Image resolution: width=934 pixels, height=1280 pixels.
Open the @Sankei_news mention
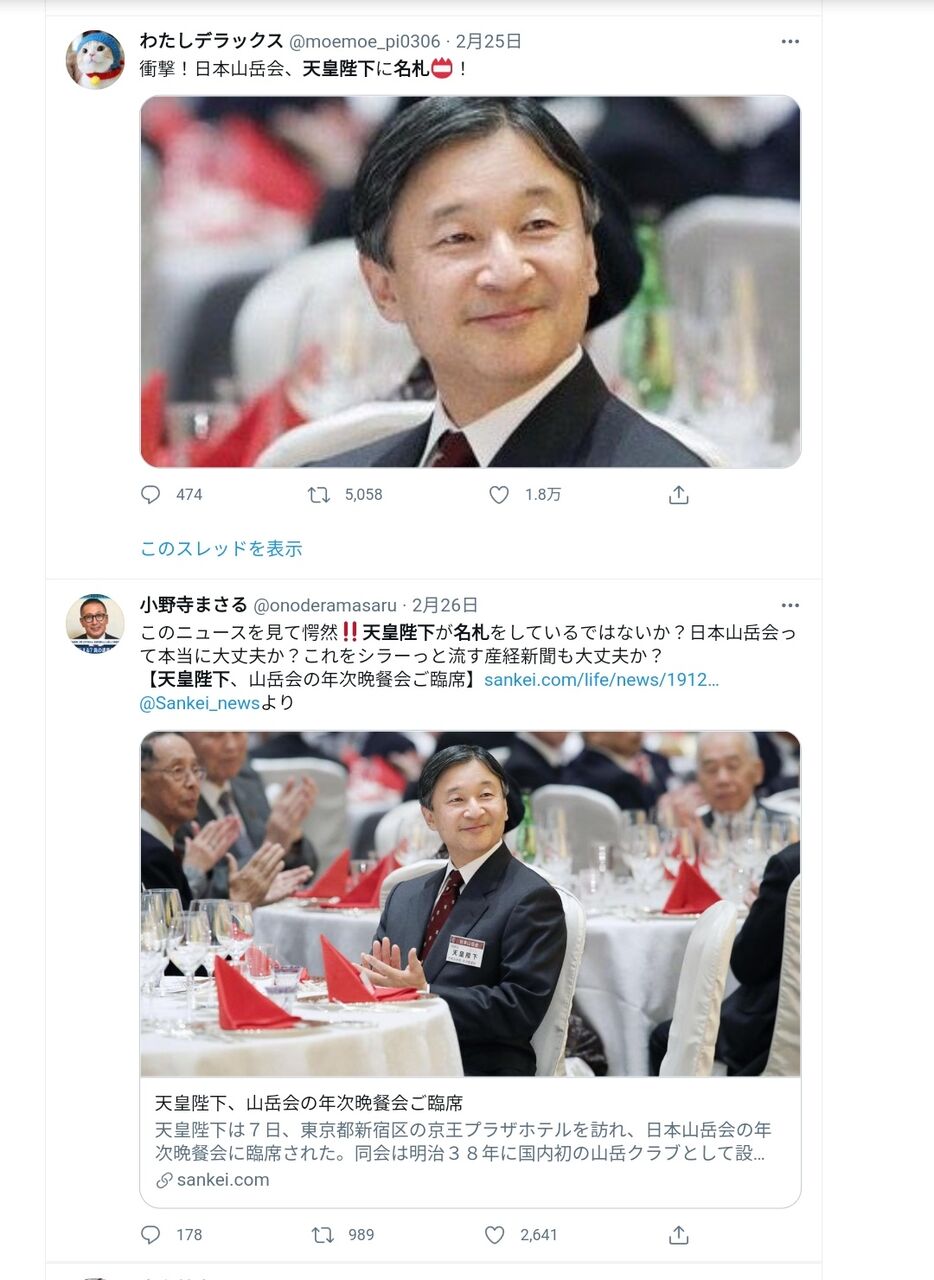tap(200, 703)
